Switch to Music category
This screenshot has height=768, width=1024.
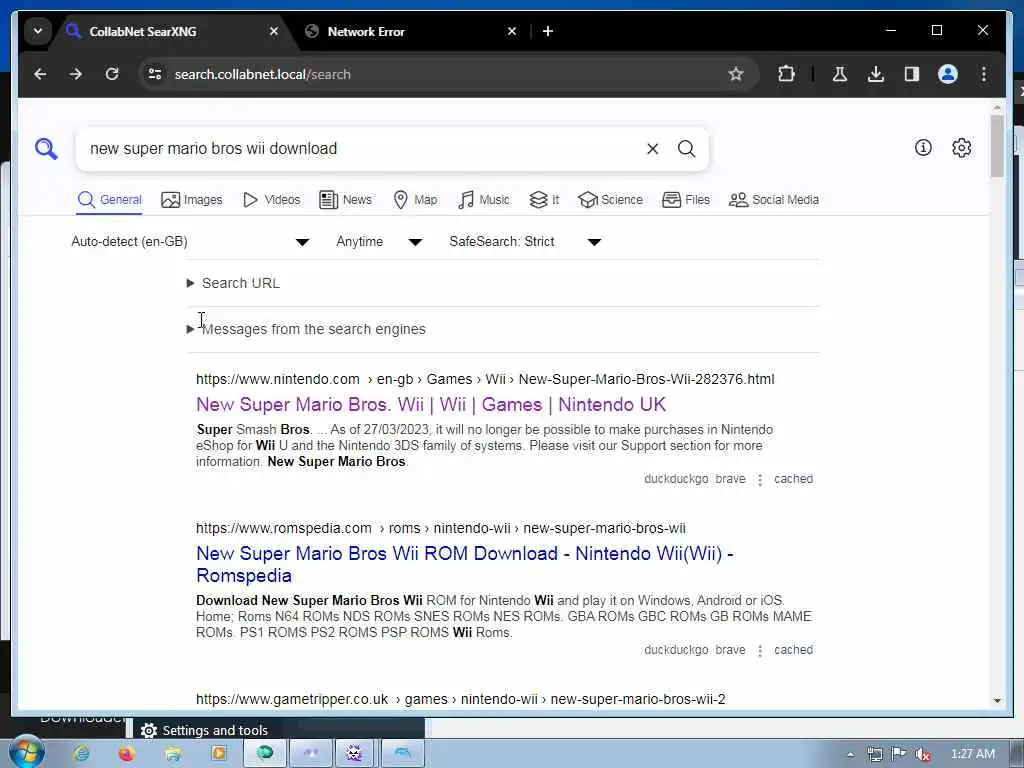pyautogui.click(x=483, y=200)
